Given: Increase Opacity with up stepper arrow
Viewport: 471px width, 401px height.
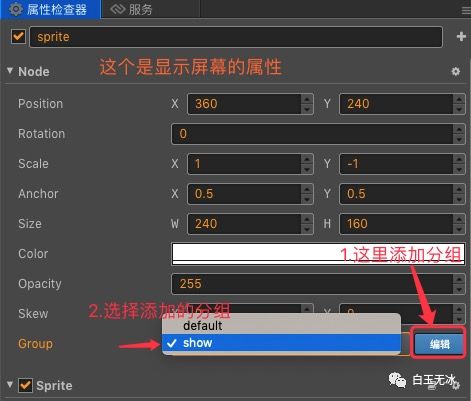Looking at the screenshot, I should pos(459,279).
